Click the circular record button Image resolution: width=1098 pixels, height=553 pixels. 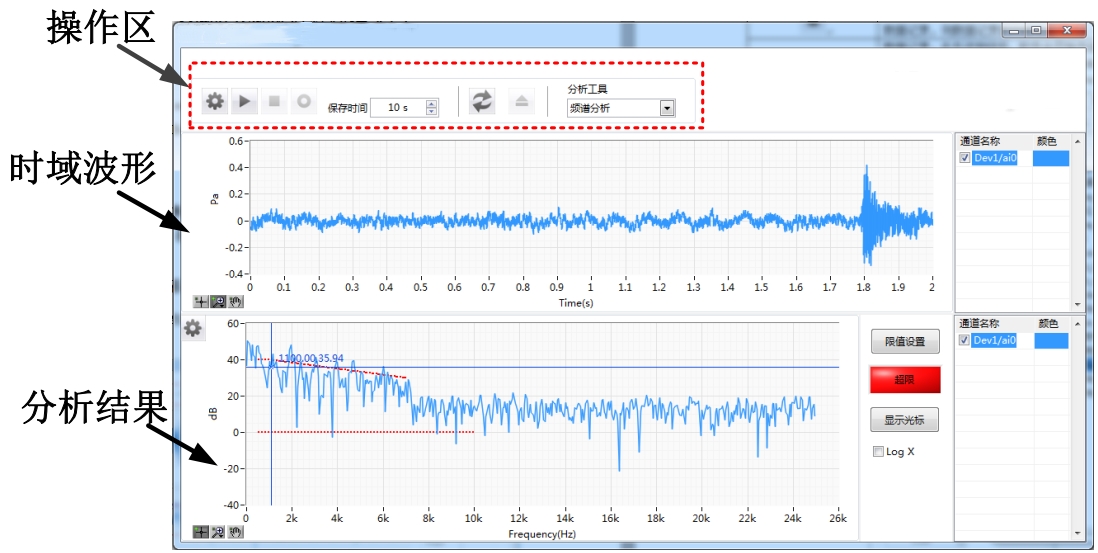click(303, 101)
